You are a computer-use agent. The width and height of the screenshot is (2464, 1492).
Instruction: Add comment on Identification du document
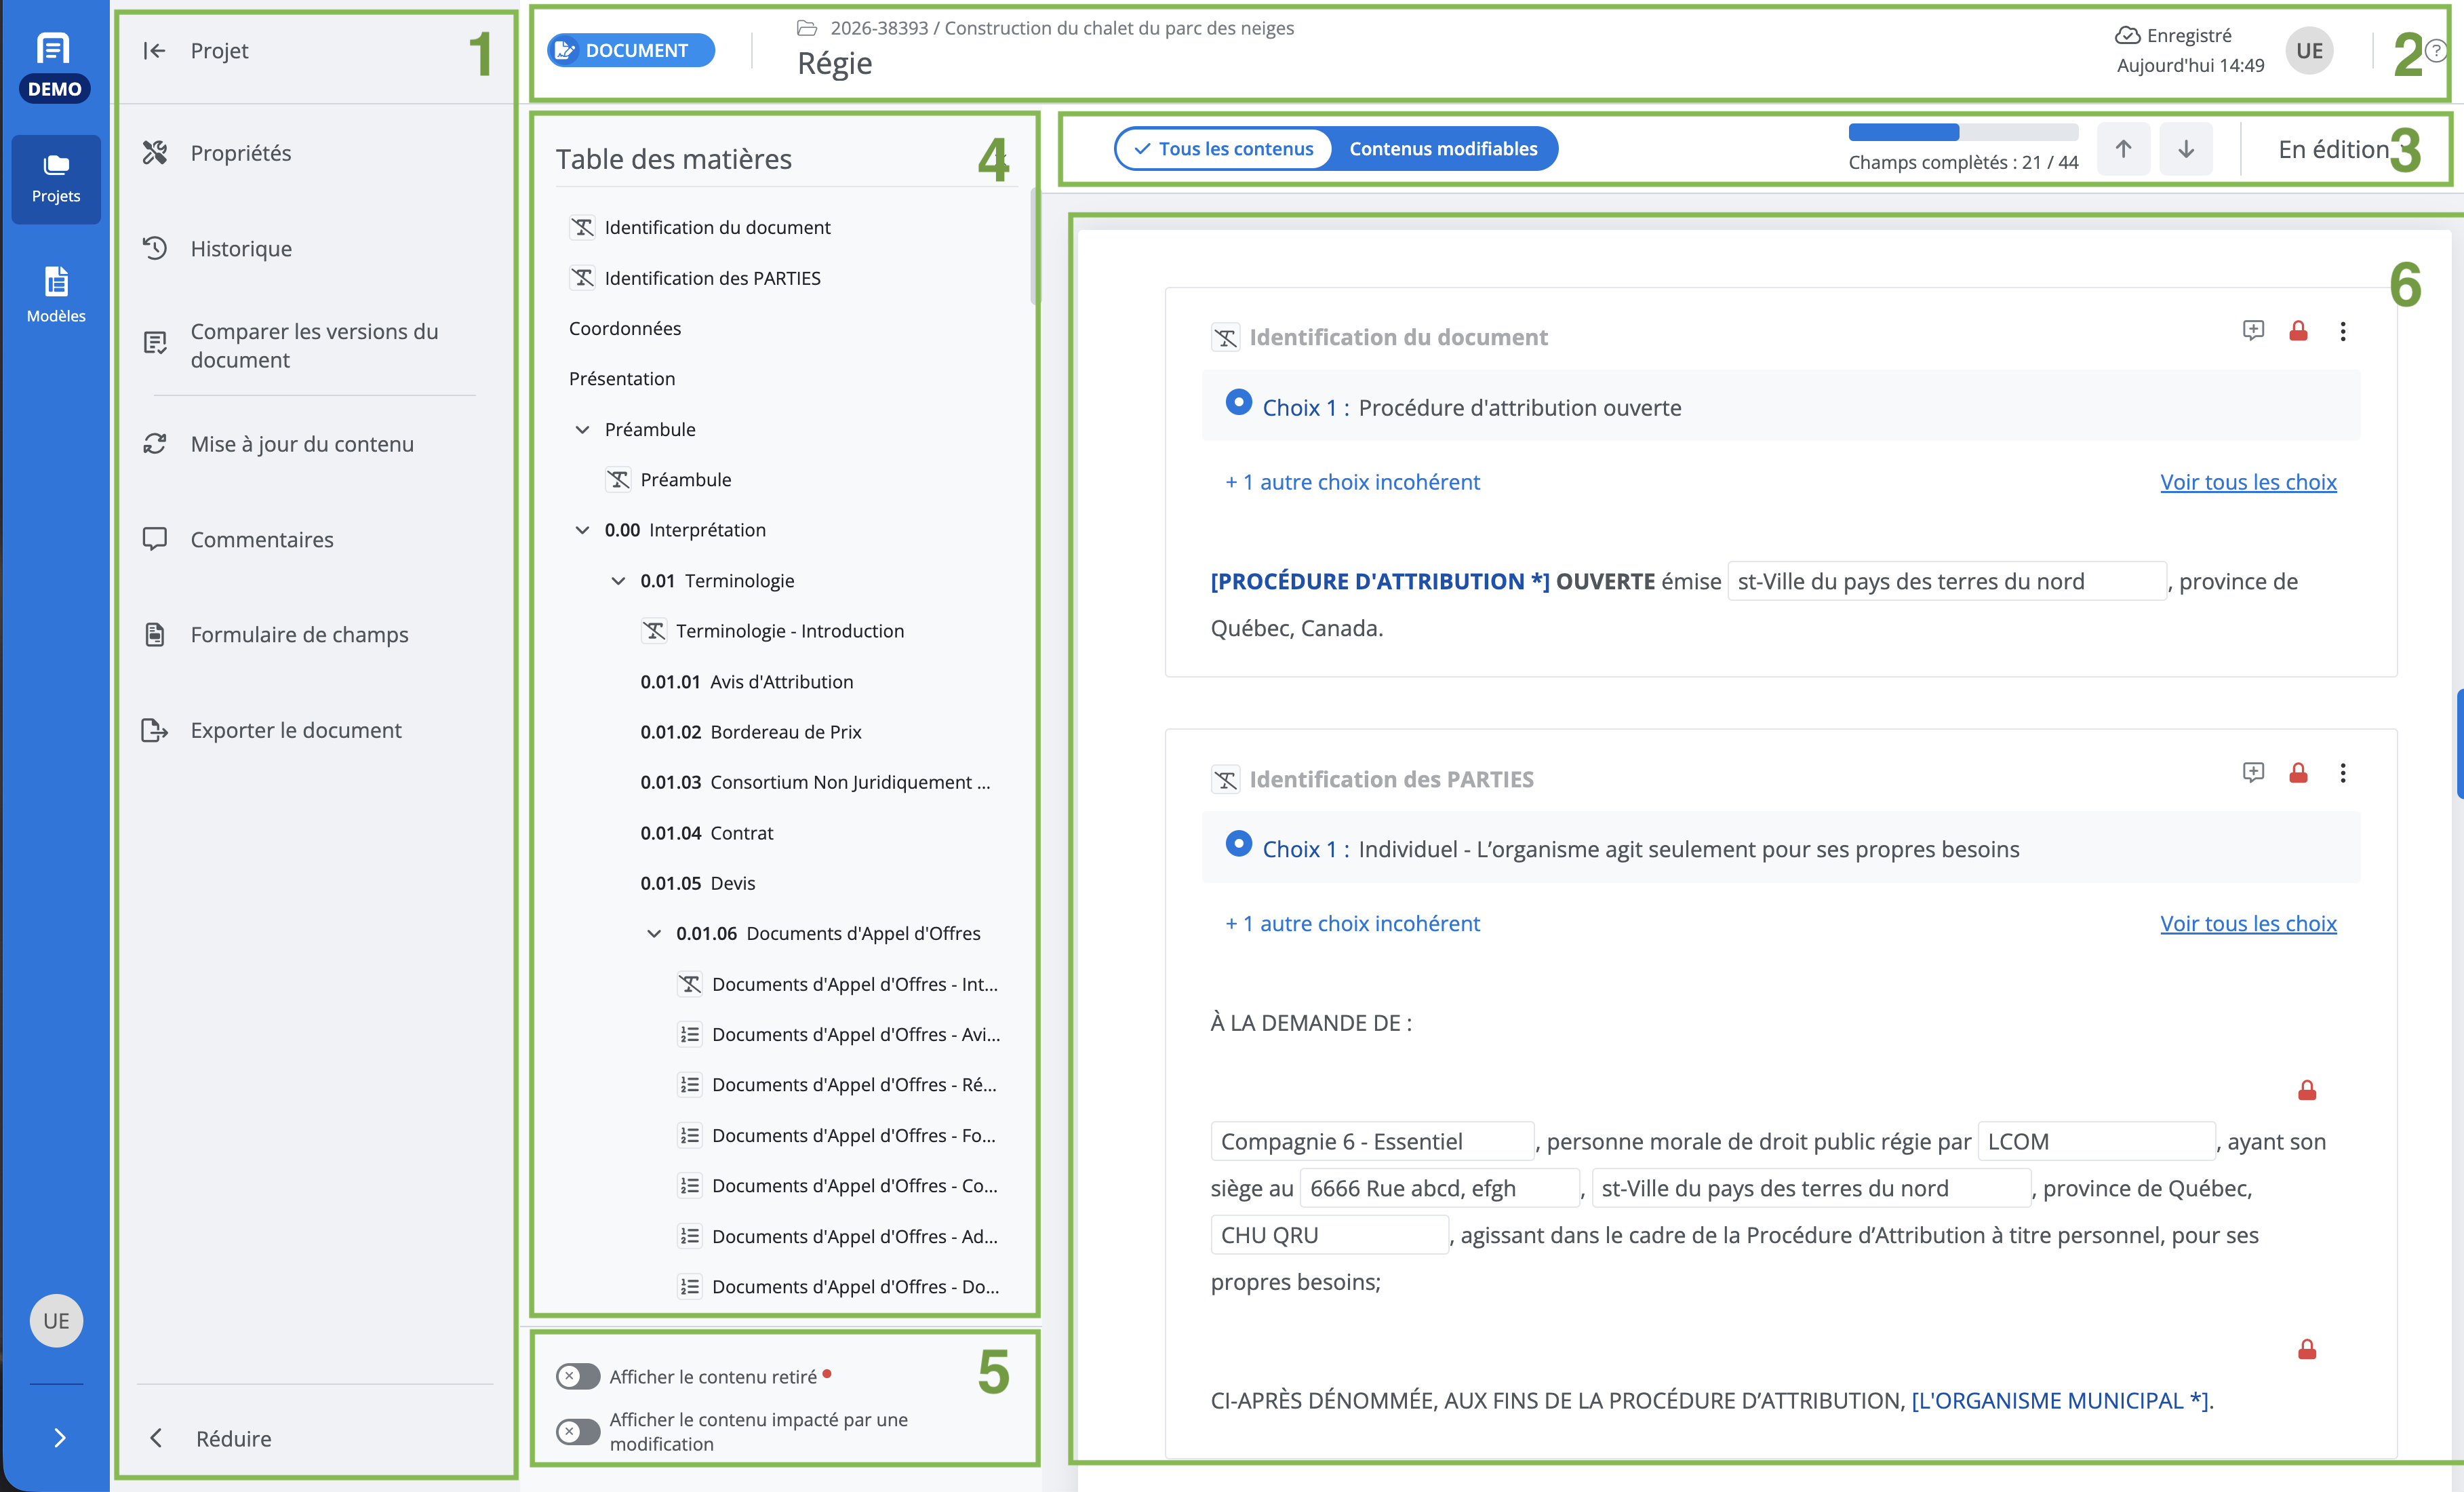click(2253, 330)
